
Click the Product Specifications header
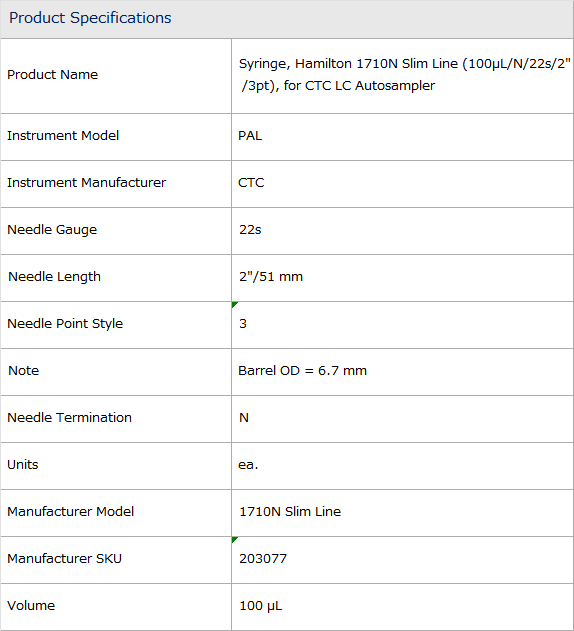point(90,18)
